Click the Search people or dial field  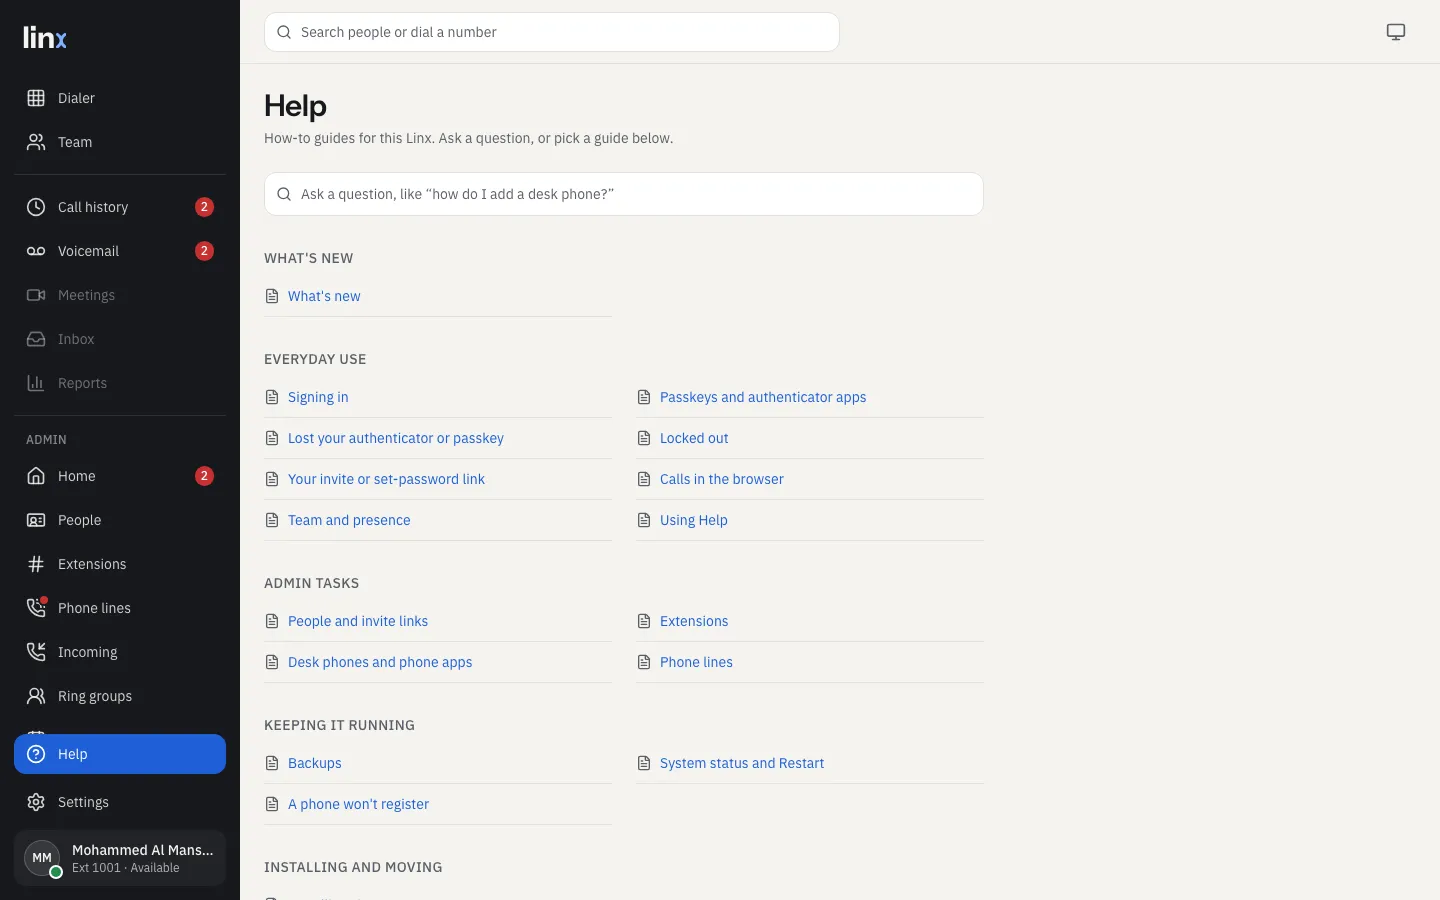[552, 32]
